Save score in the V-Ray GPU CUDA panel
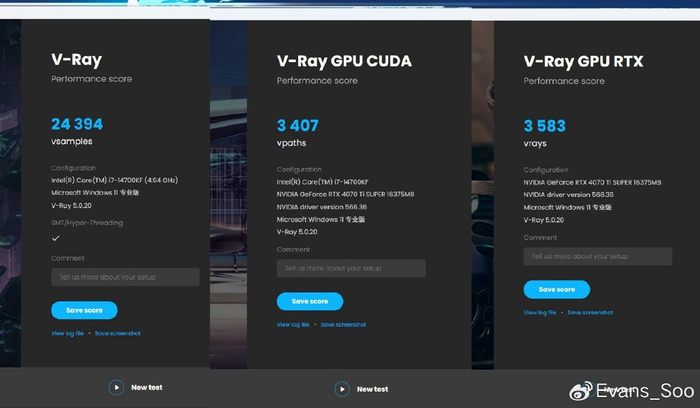The width and height of the screenshot is (700, 408). 310,301
